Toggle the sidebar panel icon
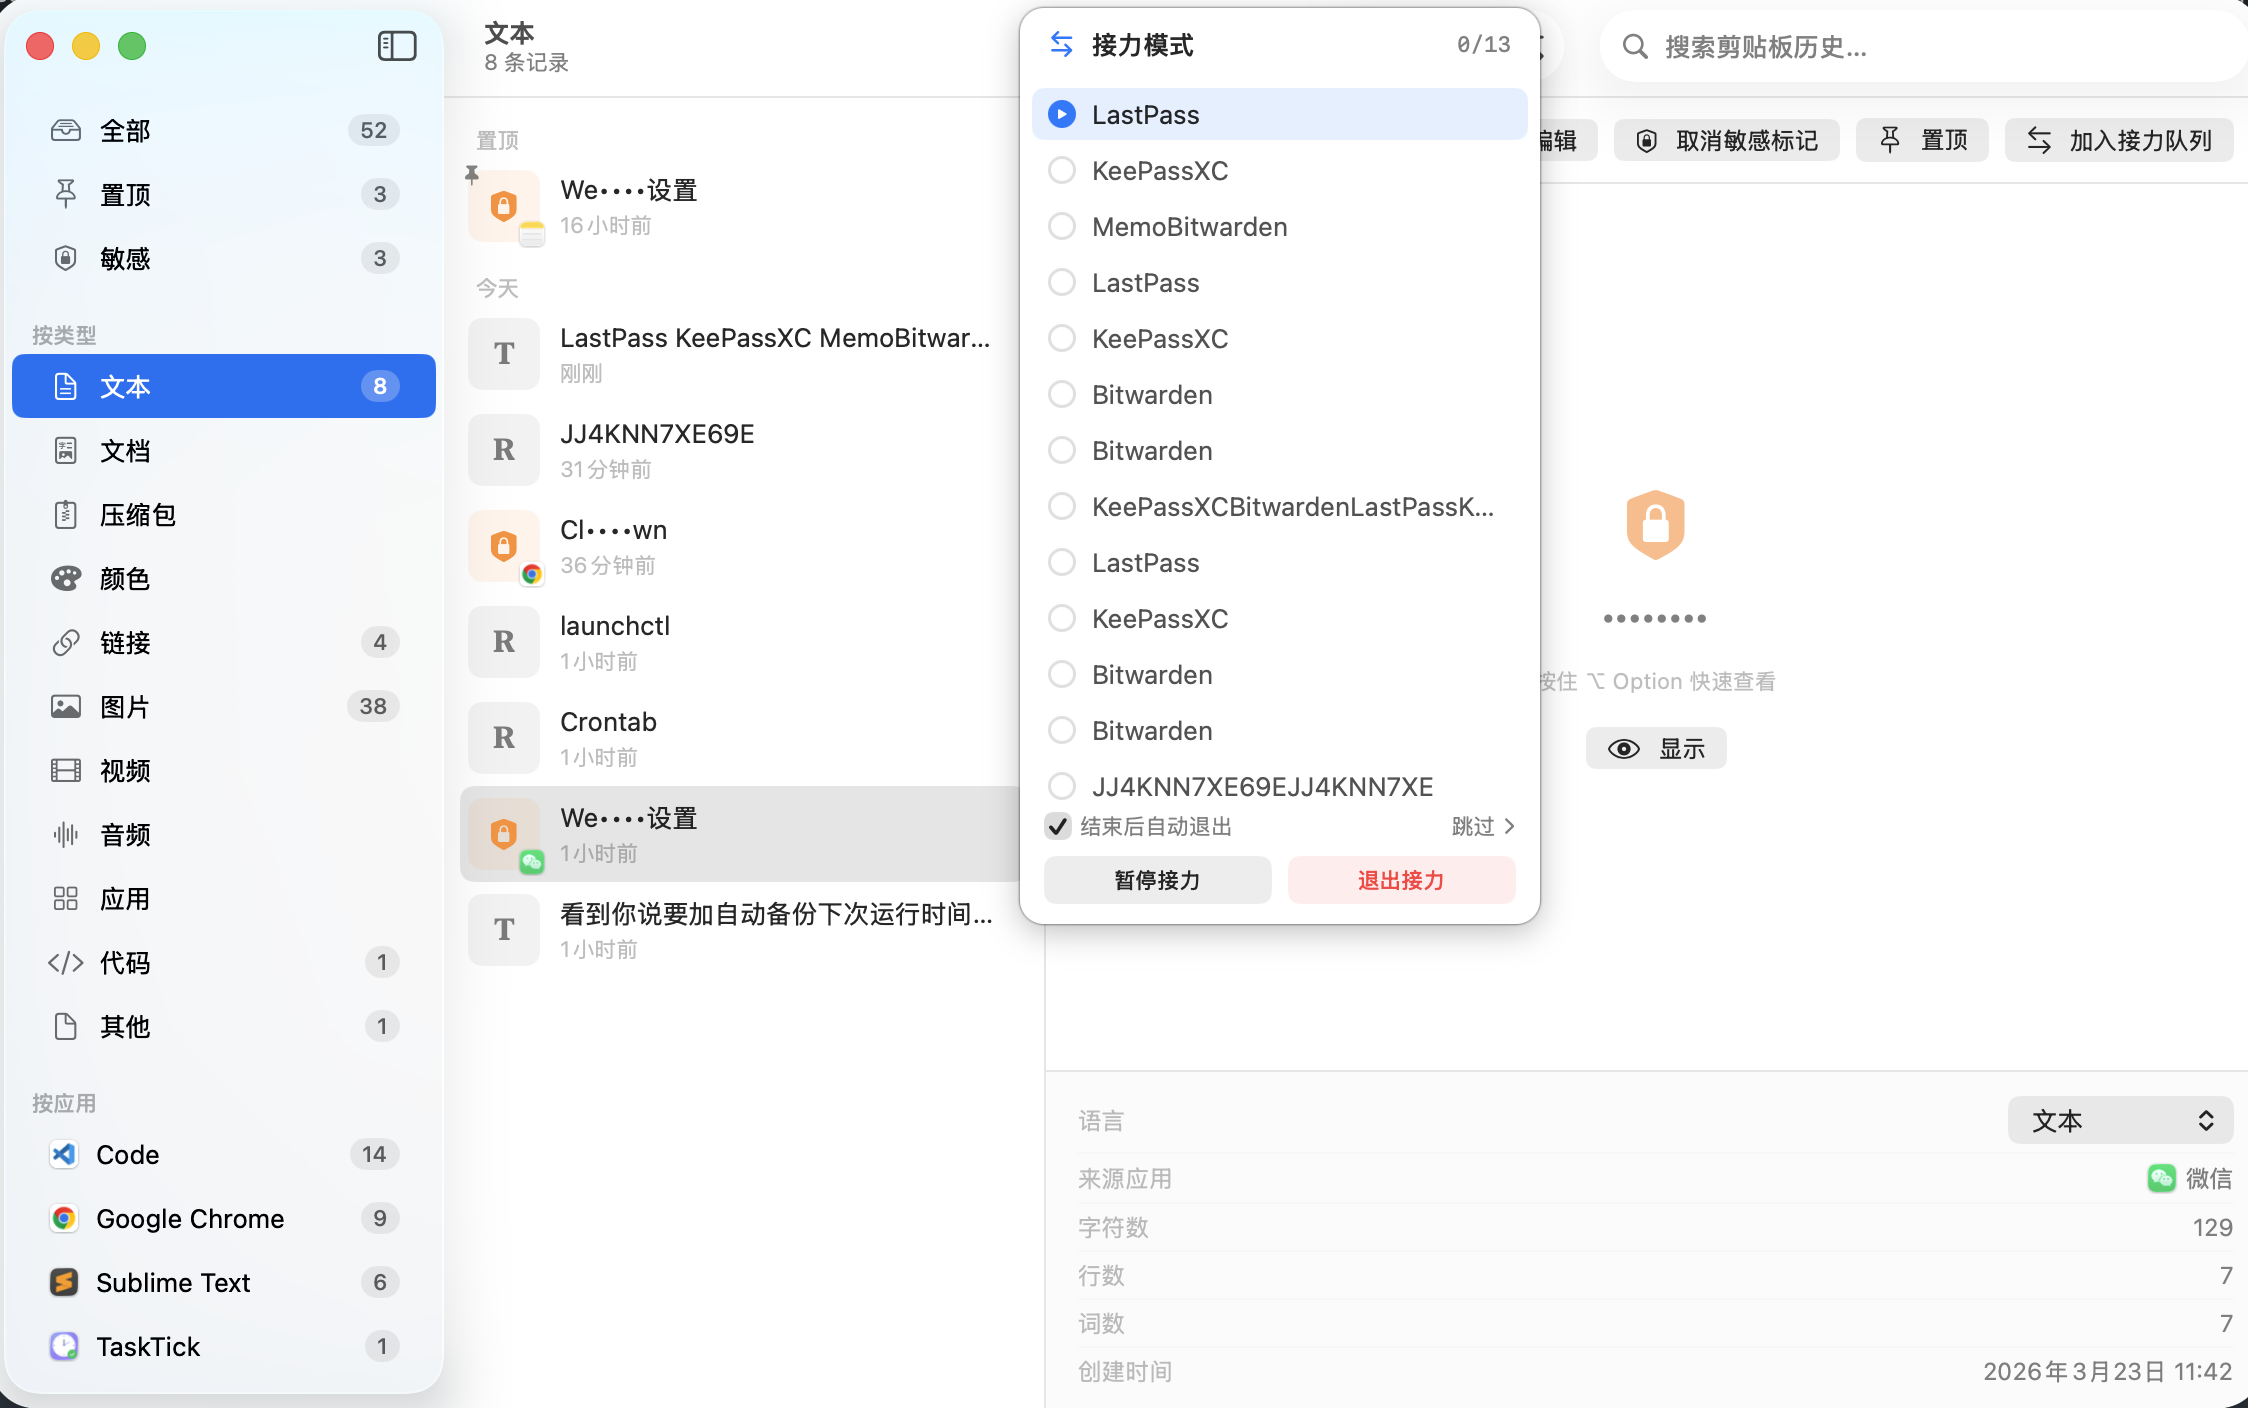2248x1408 pixels. pos(397,46)
